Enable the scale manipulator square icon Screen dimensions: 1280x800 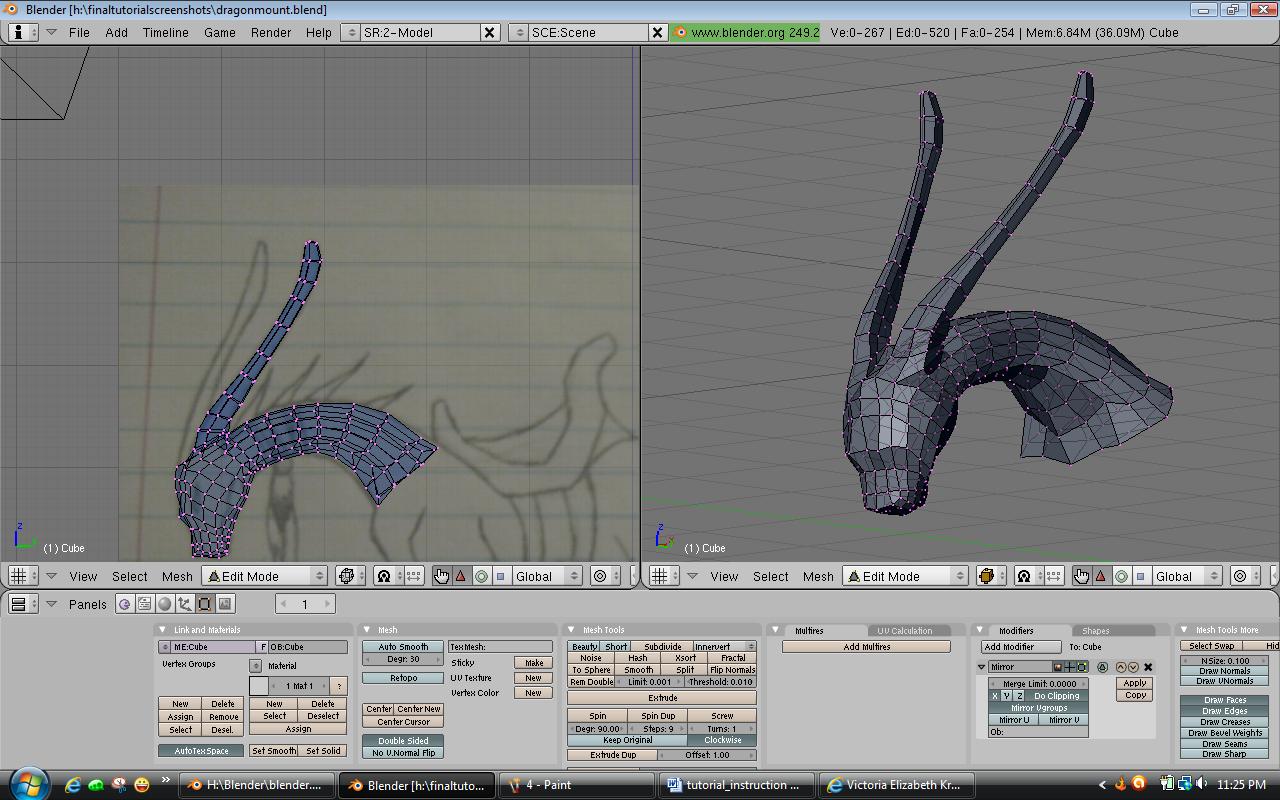500,576
